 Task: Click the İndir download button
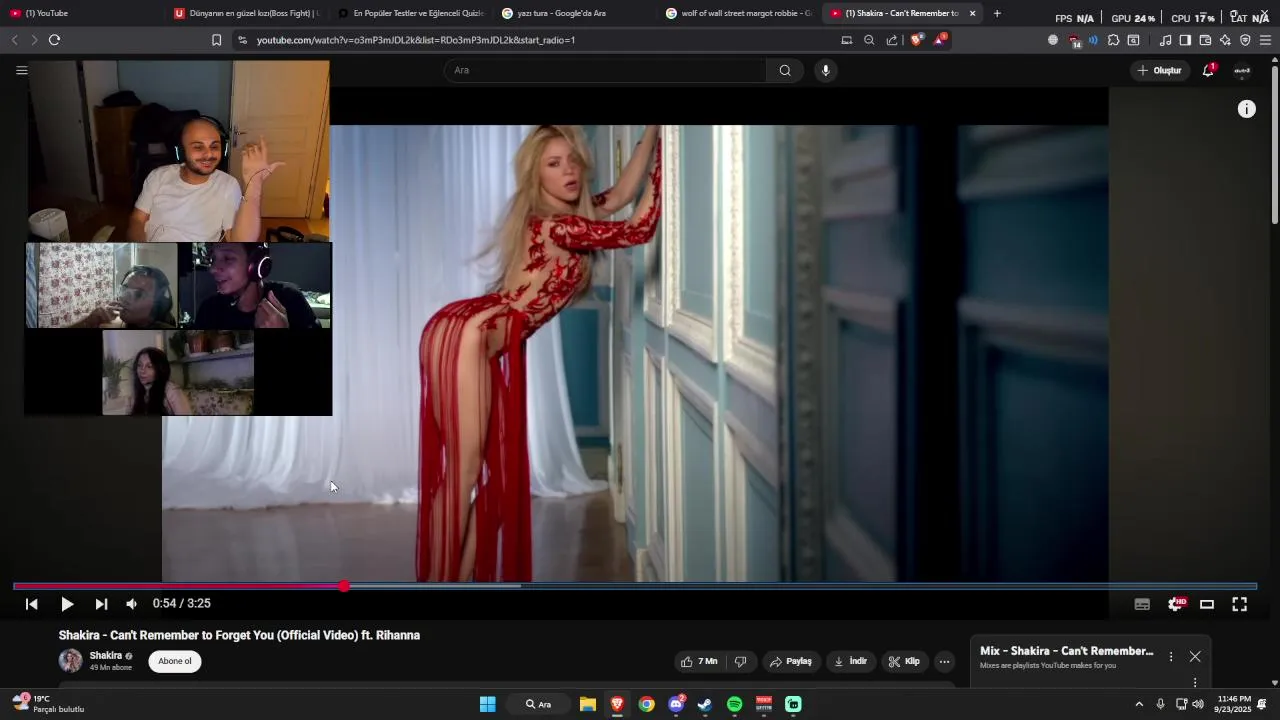click(x=850, y=661)
